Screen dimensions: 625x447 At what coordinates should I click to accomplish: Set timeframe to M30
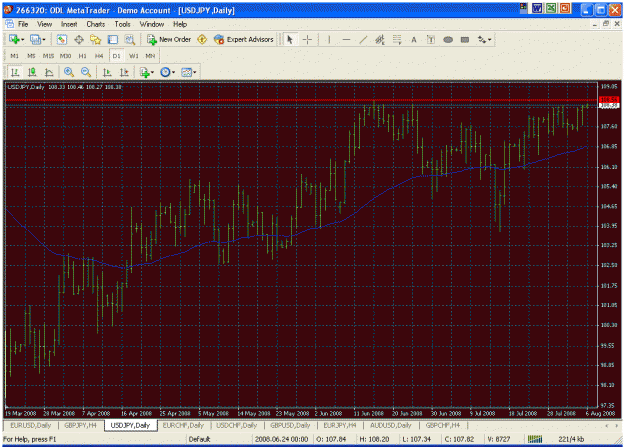coord(65,56)
